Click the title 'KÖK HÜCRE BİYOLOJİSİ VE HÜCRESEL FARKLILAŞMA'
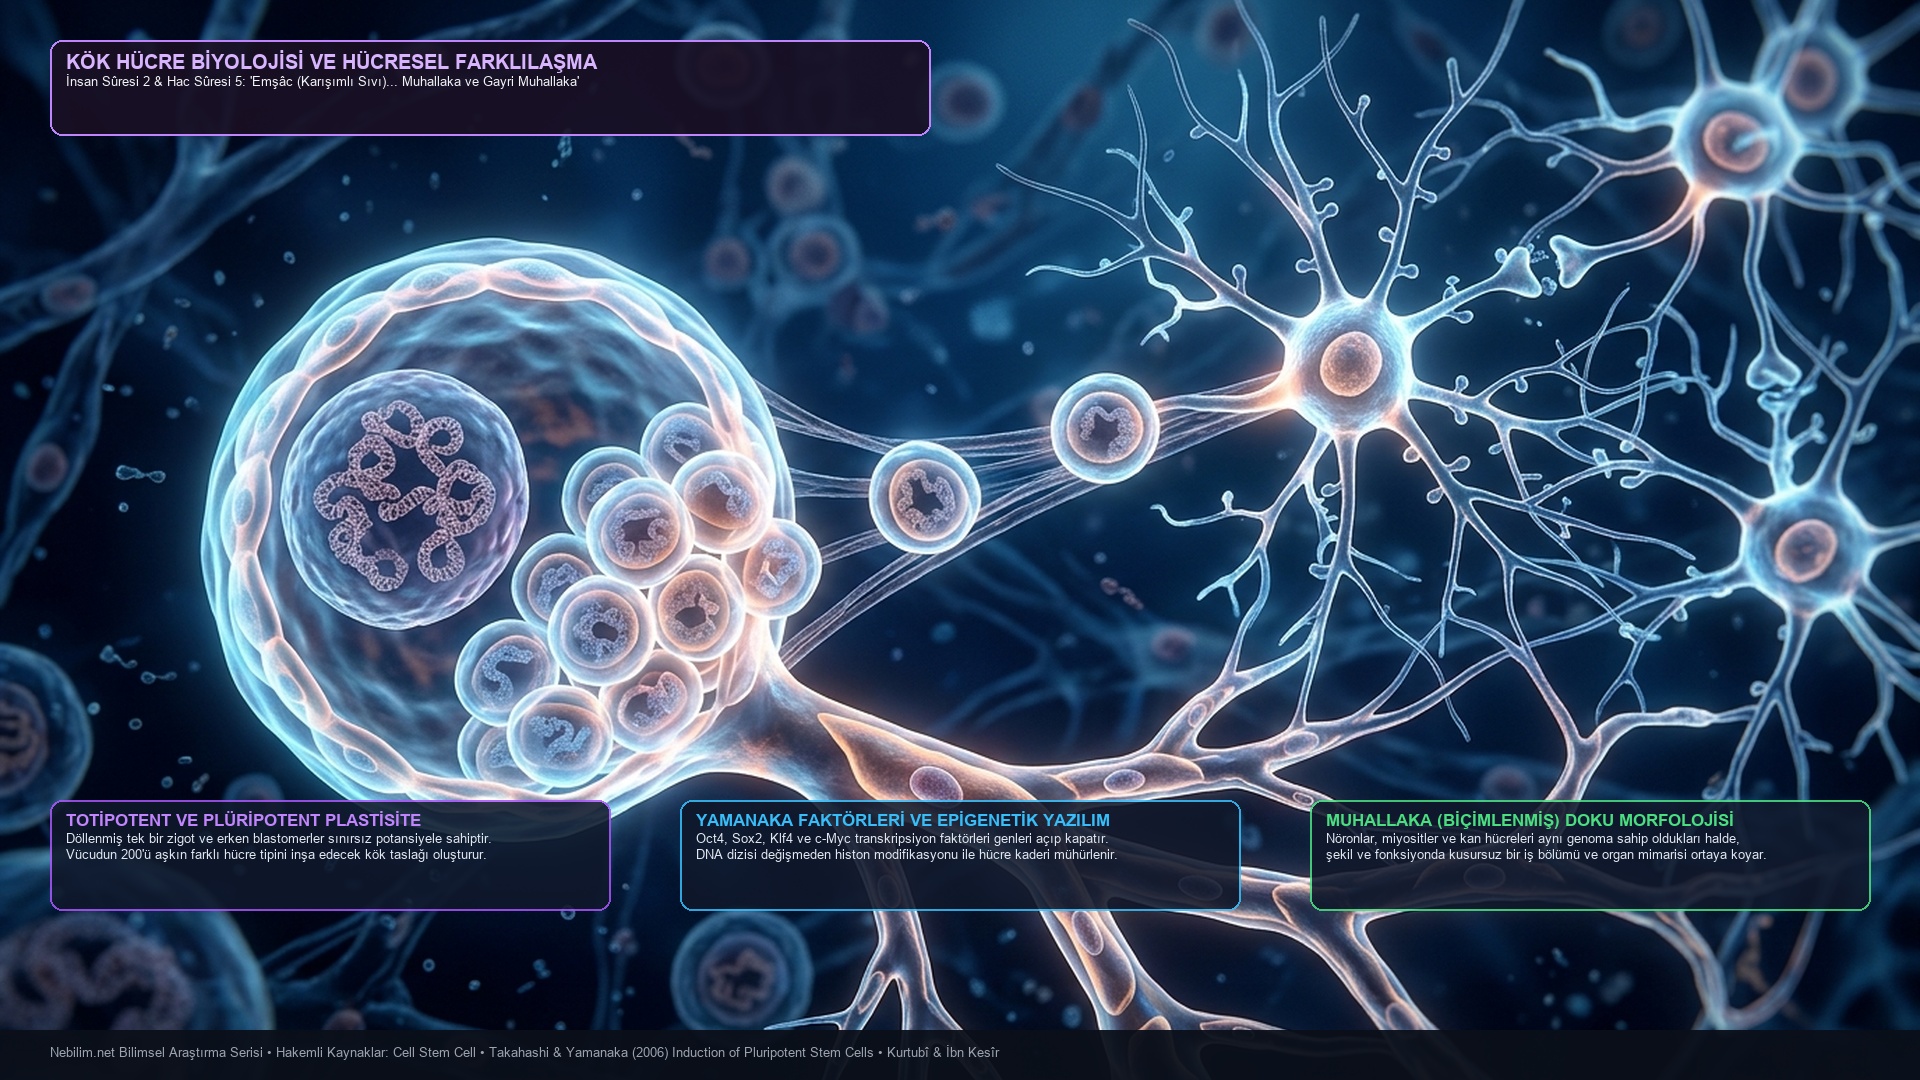 tap(331, 62)
